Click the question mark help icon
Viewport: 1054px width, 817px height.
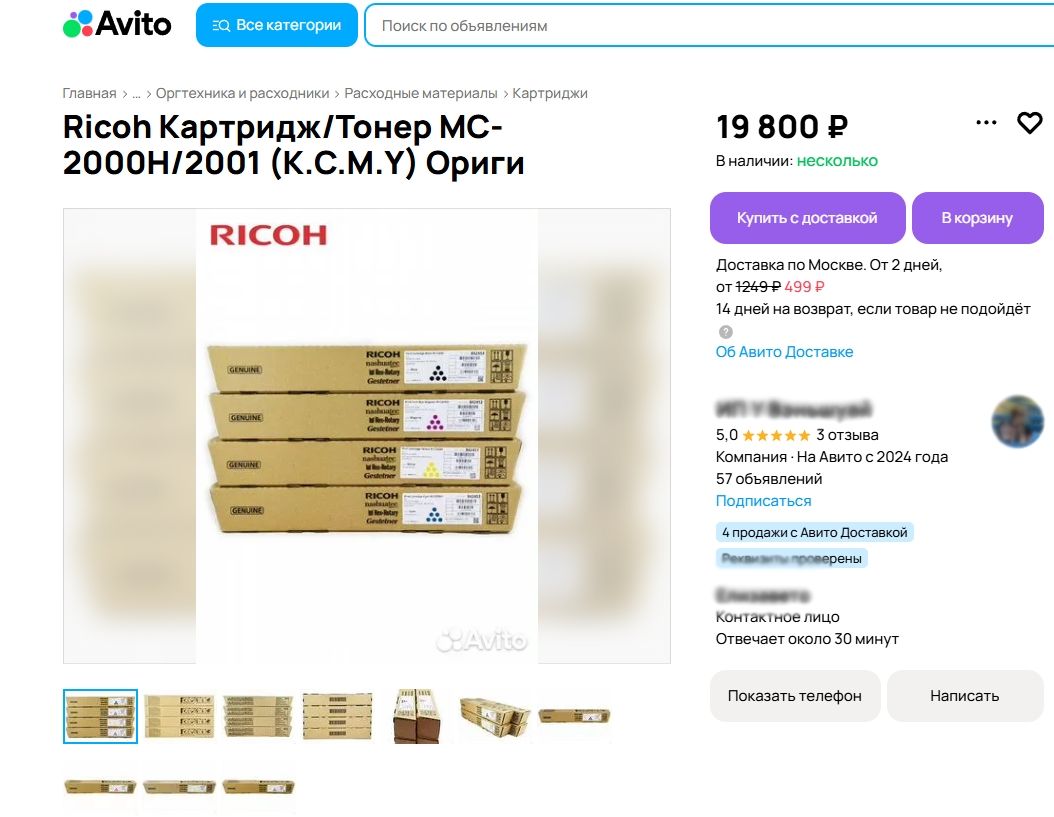[x=725, y=332]
